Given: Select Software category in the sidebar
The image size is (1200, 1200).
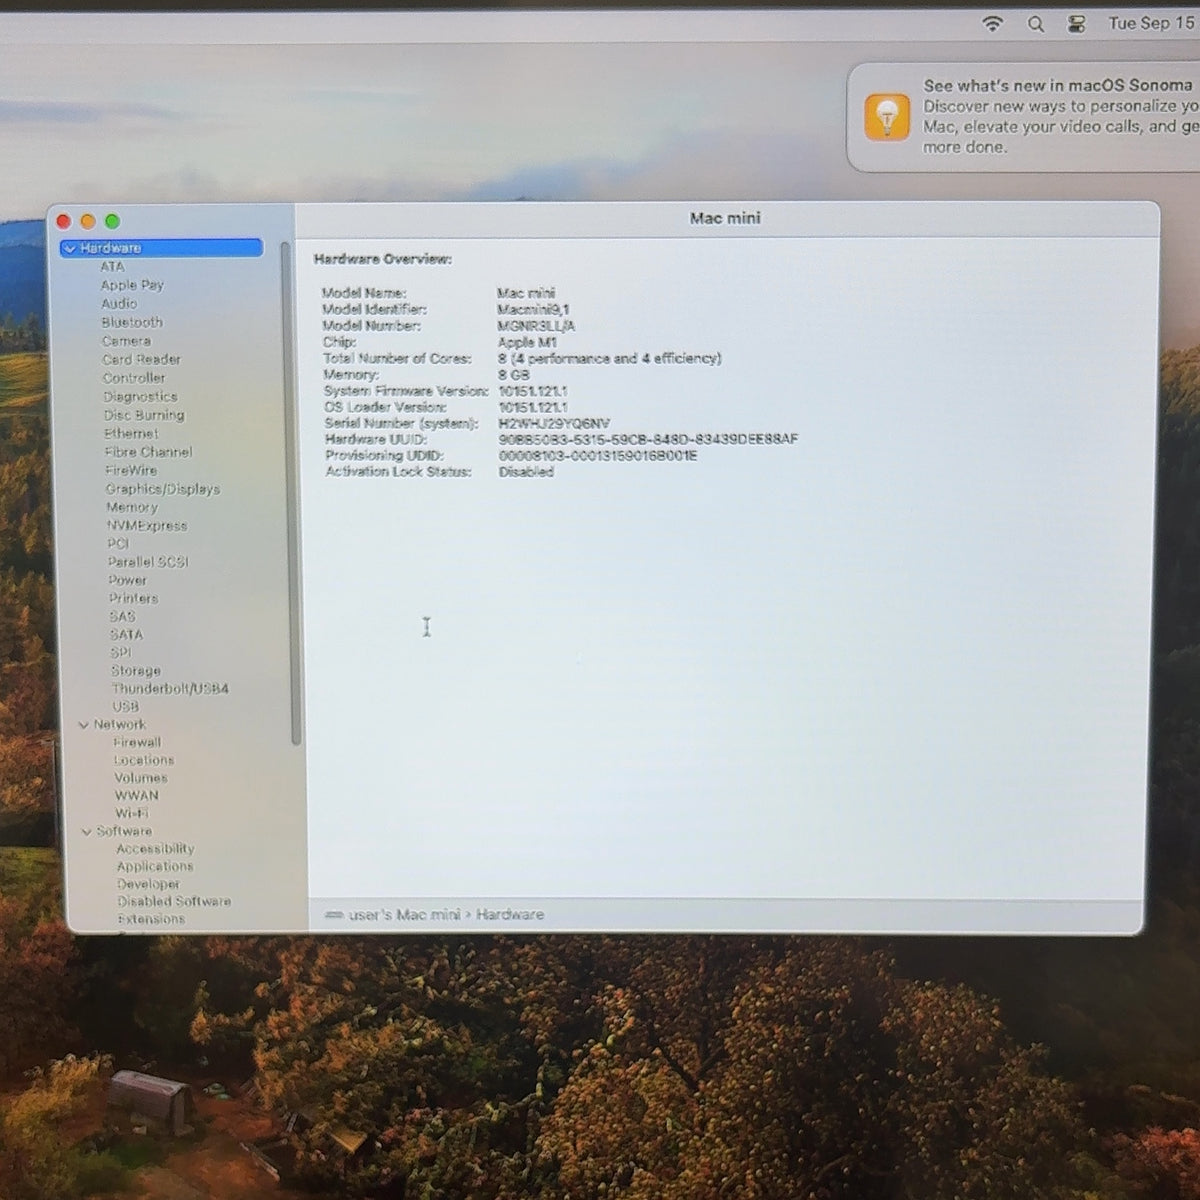Looking at the screenshot, I should (124, 831).
